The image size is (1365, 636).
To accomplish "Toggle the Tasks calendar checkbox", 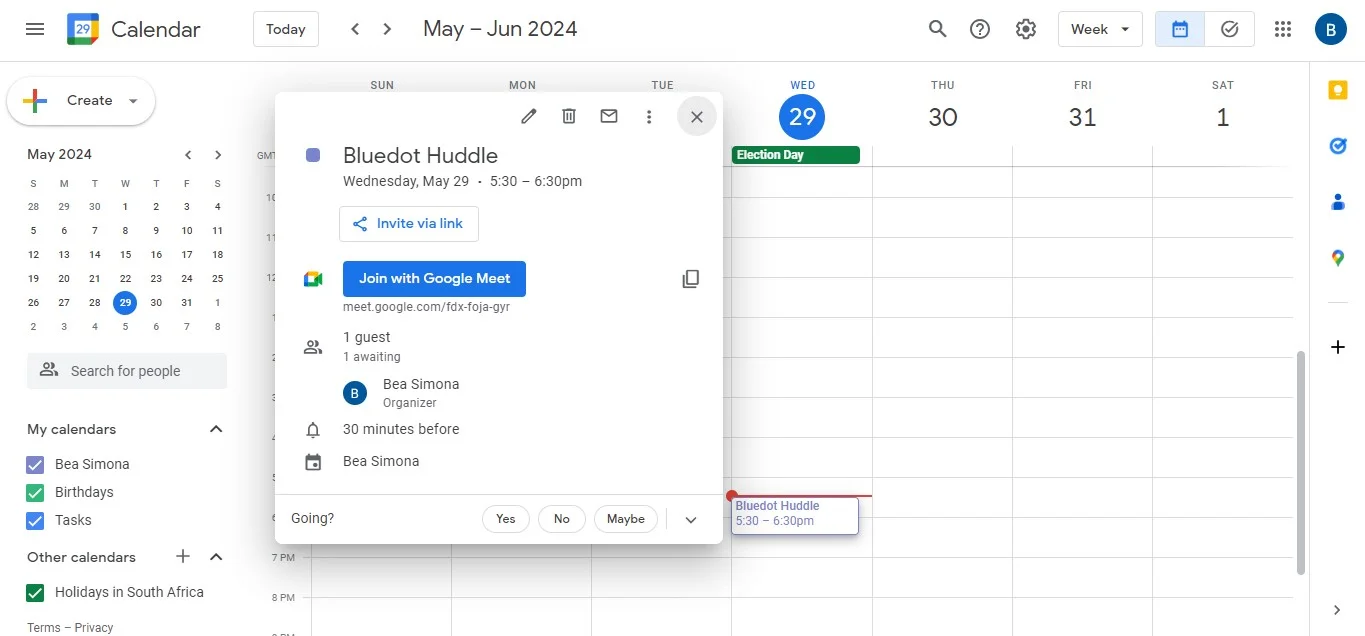I will coord(35,520).
